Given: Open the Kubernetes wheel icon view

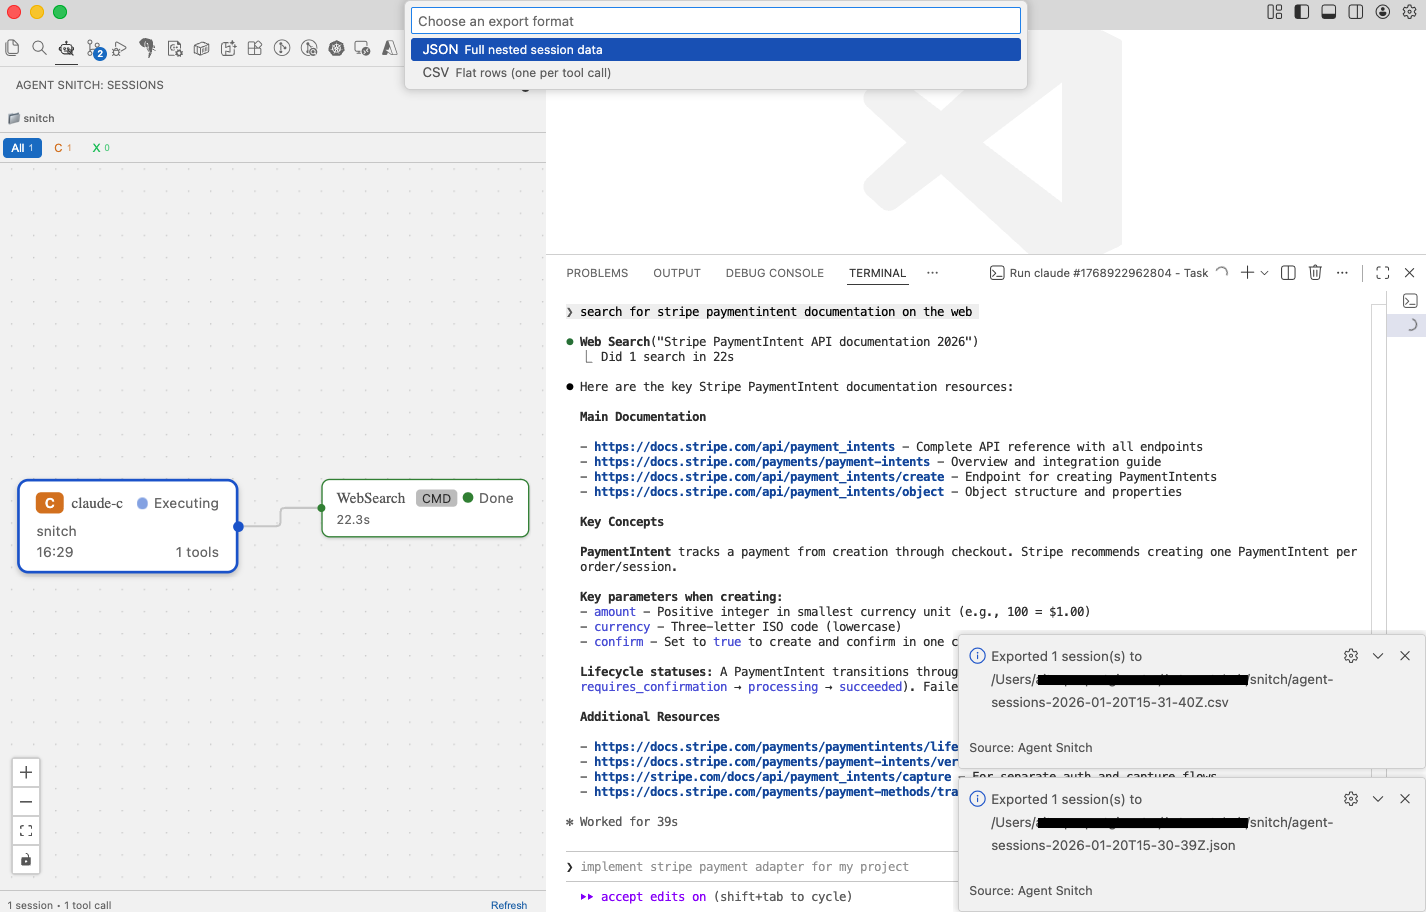Looking at the screenshot, I should 336,48.
